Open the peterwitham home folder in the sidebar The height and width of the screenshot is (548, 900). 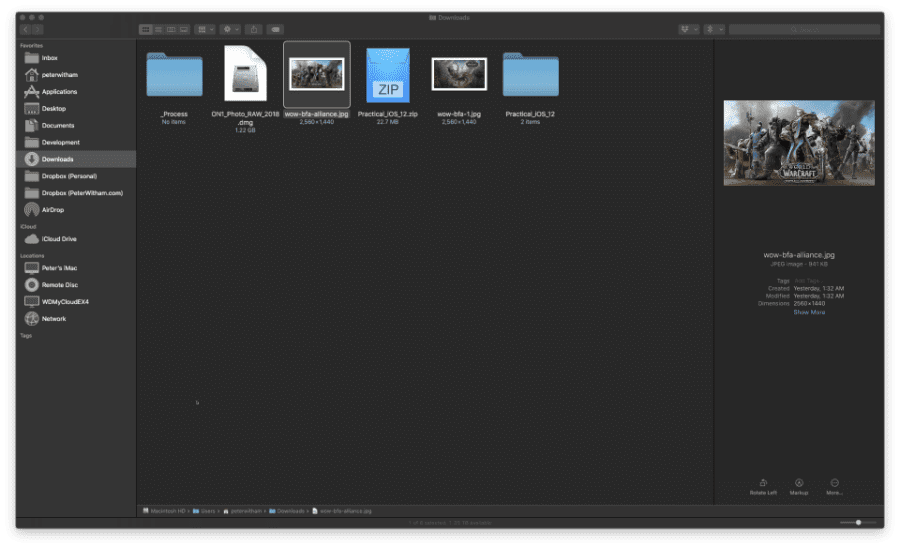[x=76, y=75]
